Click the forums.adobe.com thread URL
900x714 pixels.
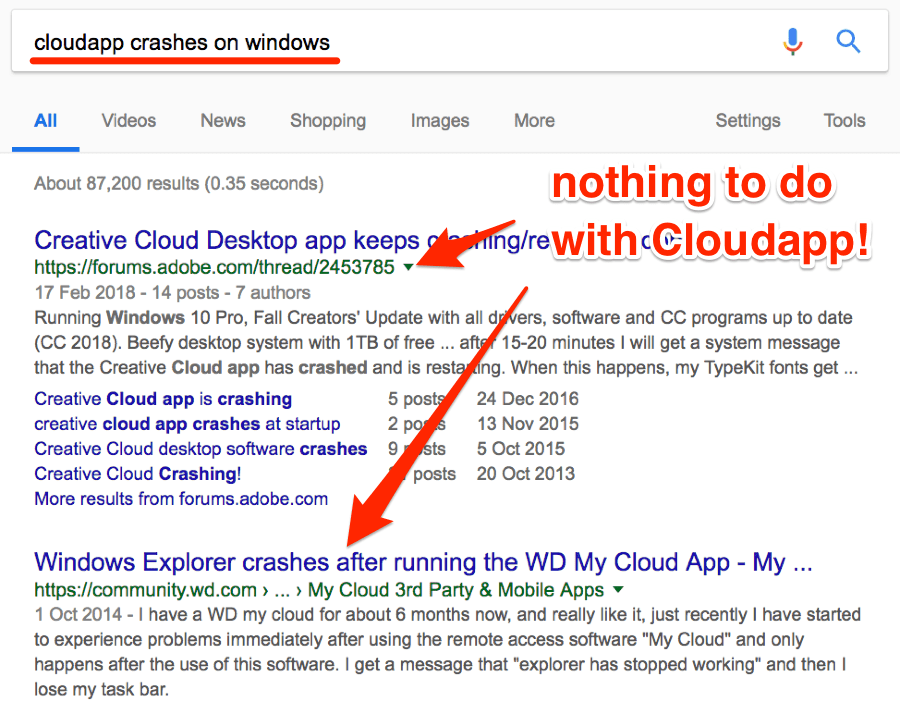point(215,267)
